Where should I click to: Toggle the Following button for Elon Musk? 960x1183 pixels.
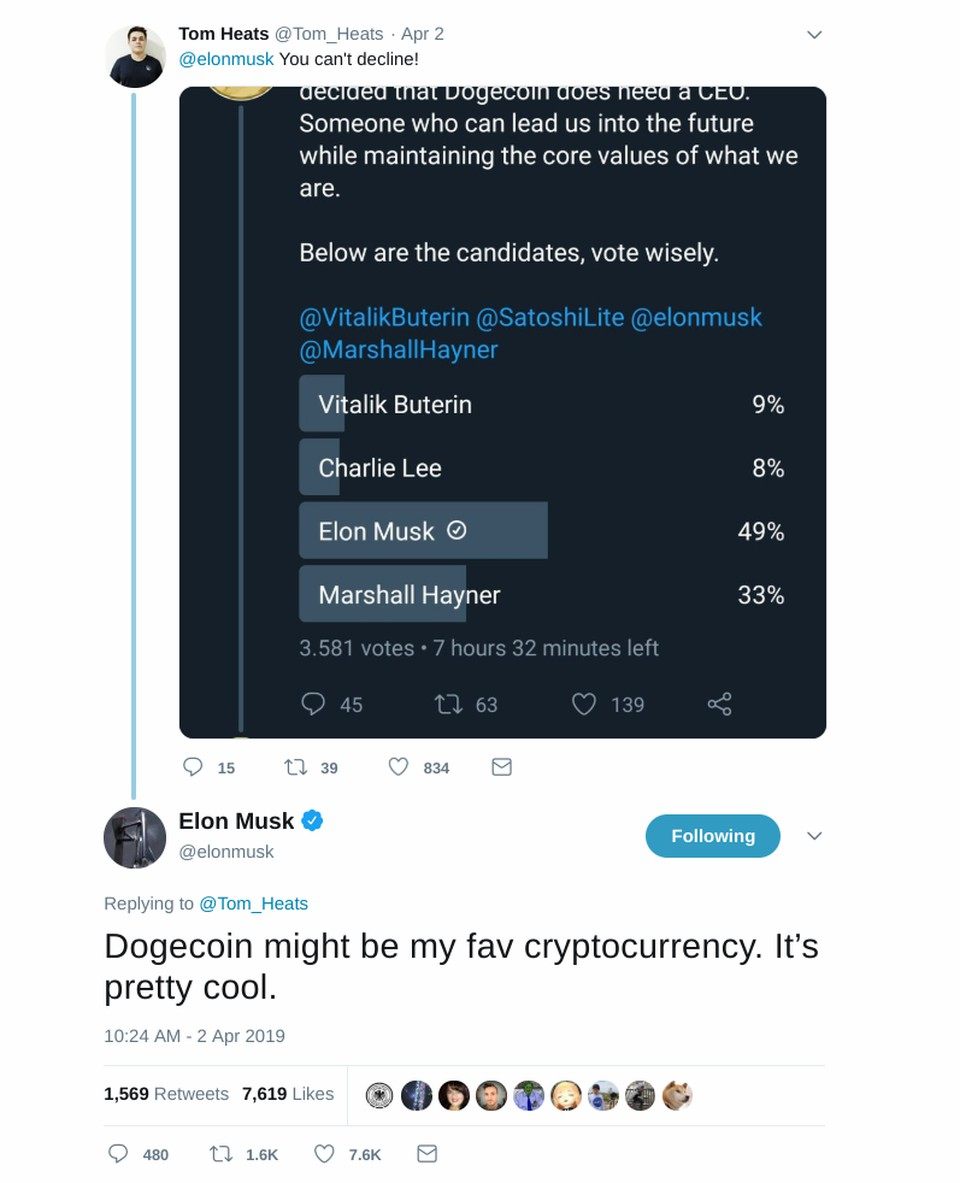(x=712, y=836)
